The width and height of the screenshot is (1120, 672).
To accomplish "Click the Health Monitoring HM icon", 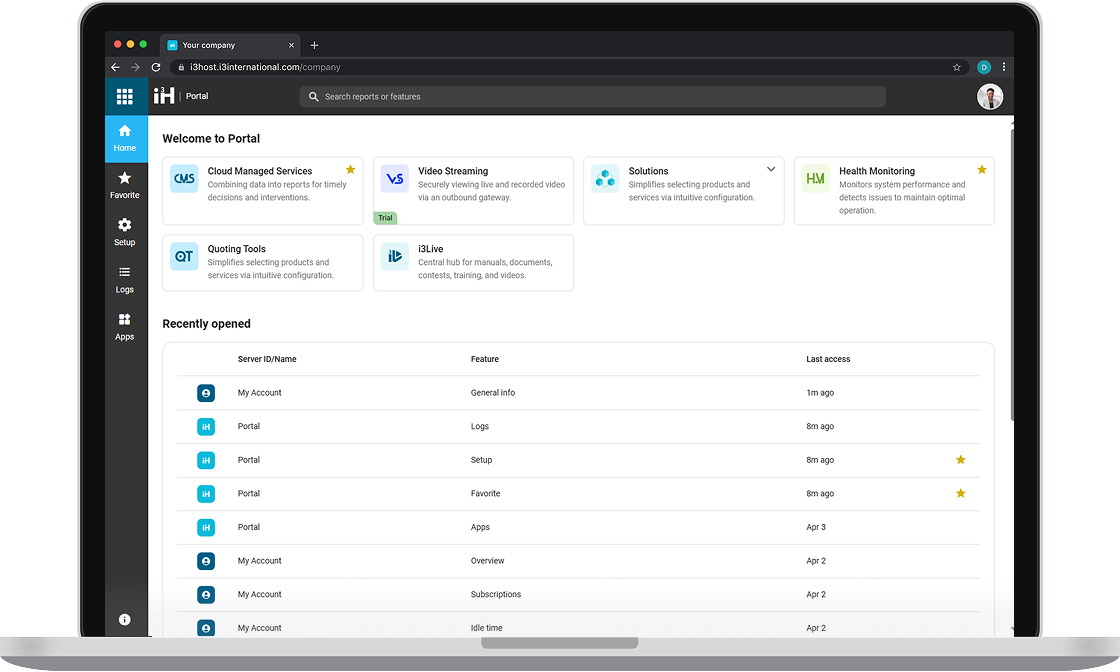I will pyautogui.click(x=816, y=179).
